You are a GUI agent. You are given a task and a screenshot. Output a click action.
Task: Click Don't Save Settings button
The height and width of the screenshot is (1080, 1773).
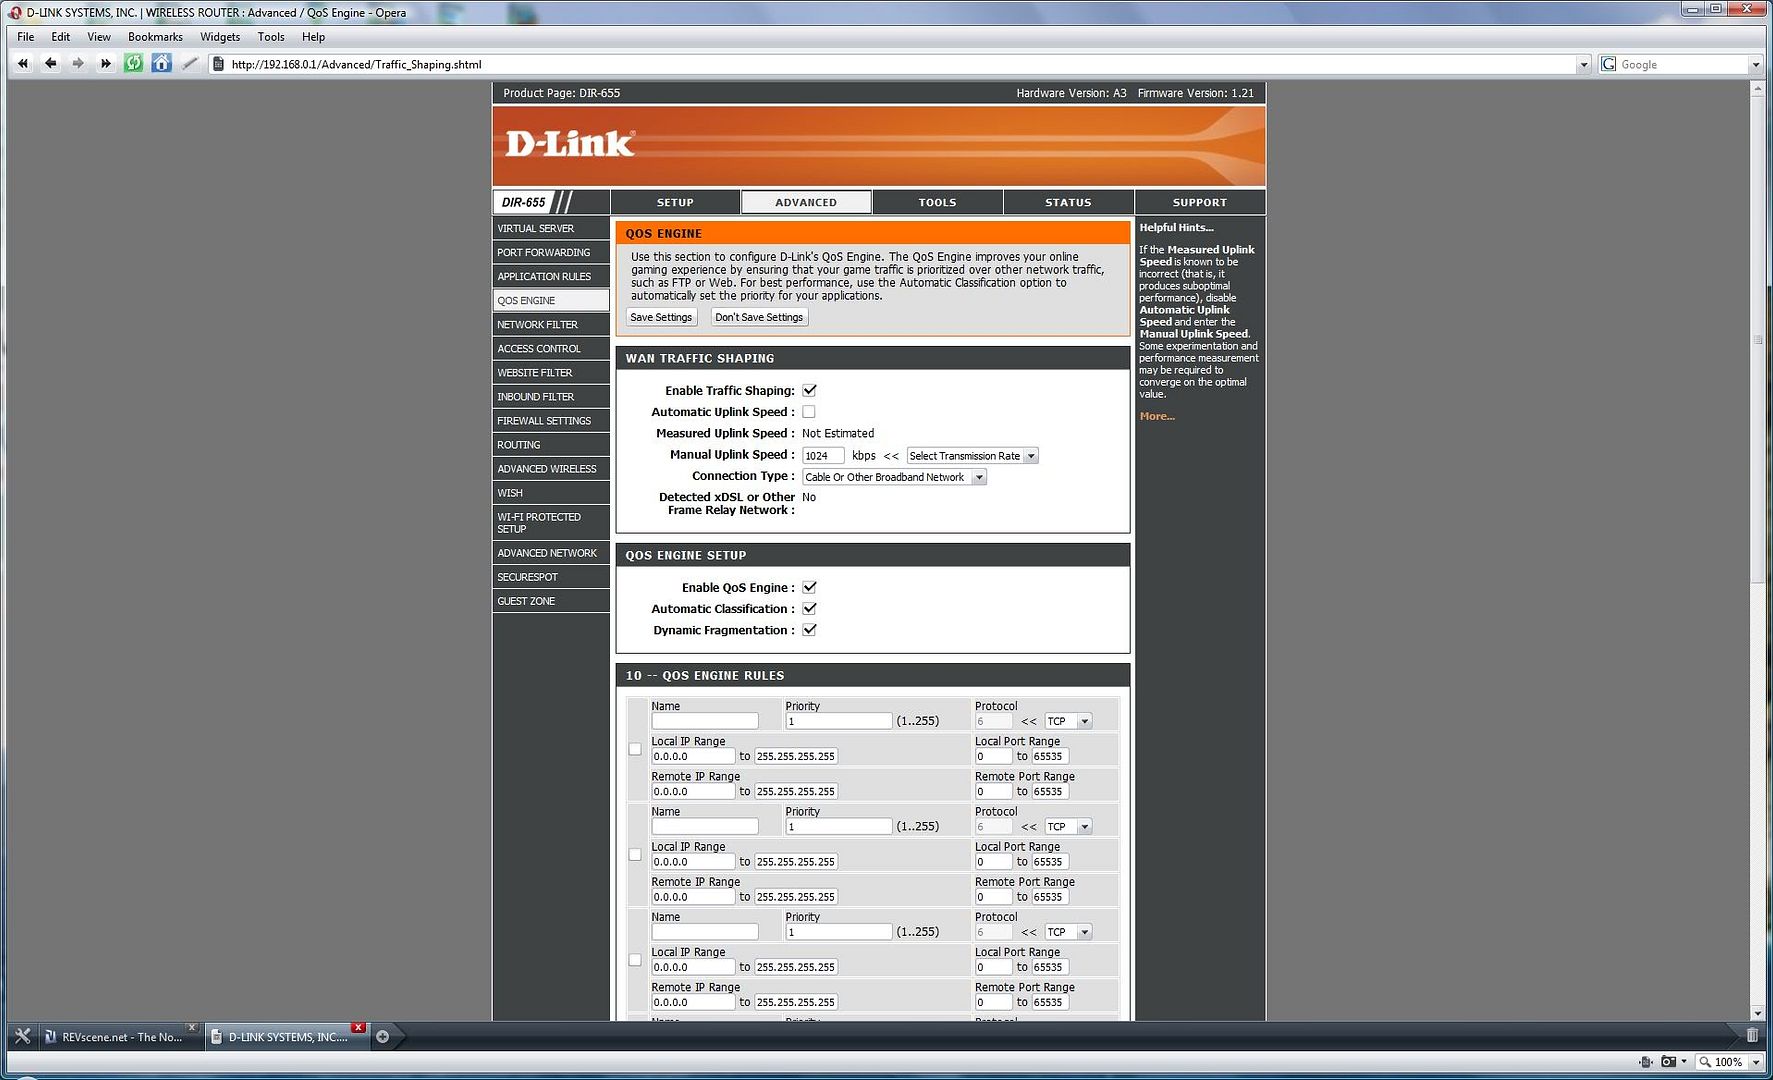(759, 317)
